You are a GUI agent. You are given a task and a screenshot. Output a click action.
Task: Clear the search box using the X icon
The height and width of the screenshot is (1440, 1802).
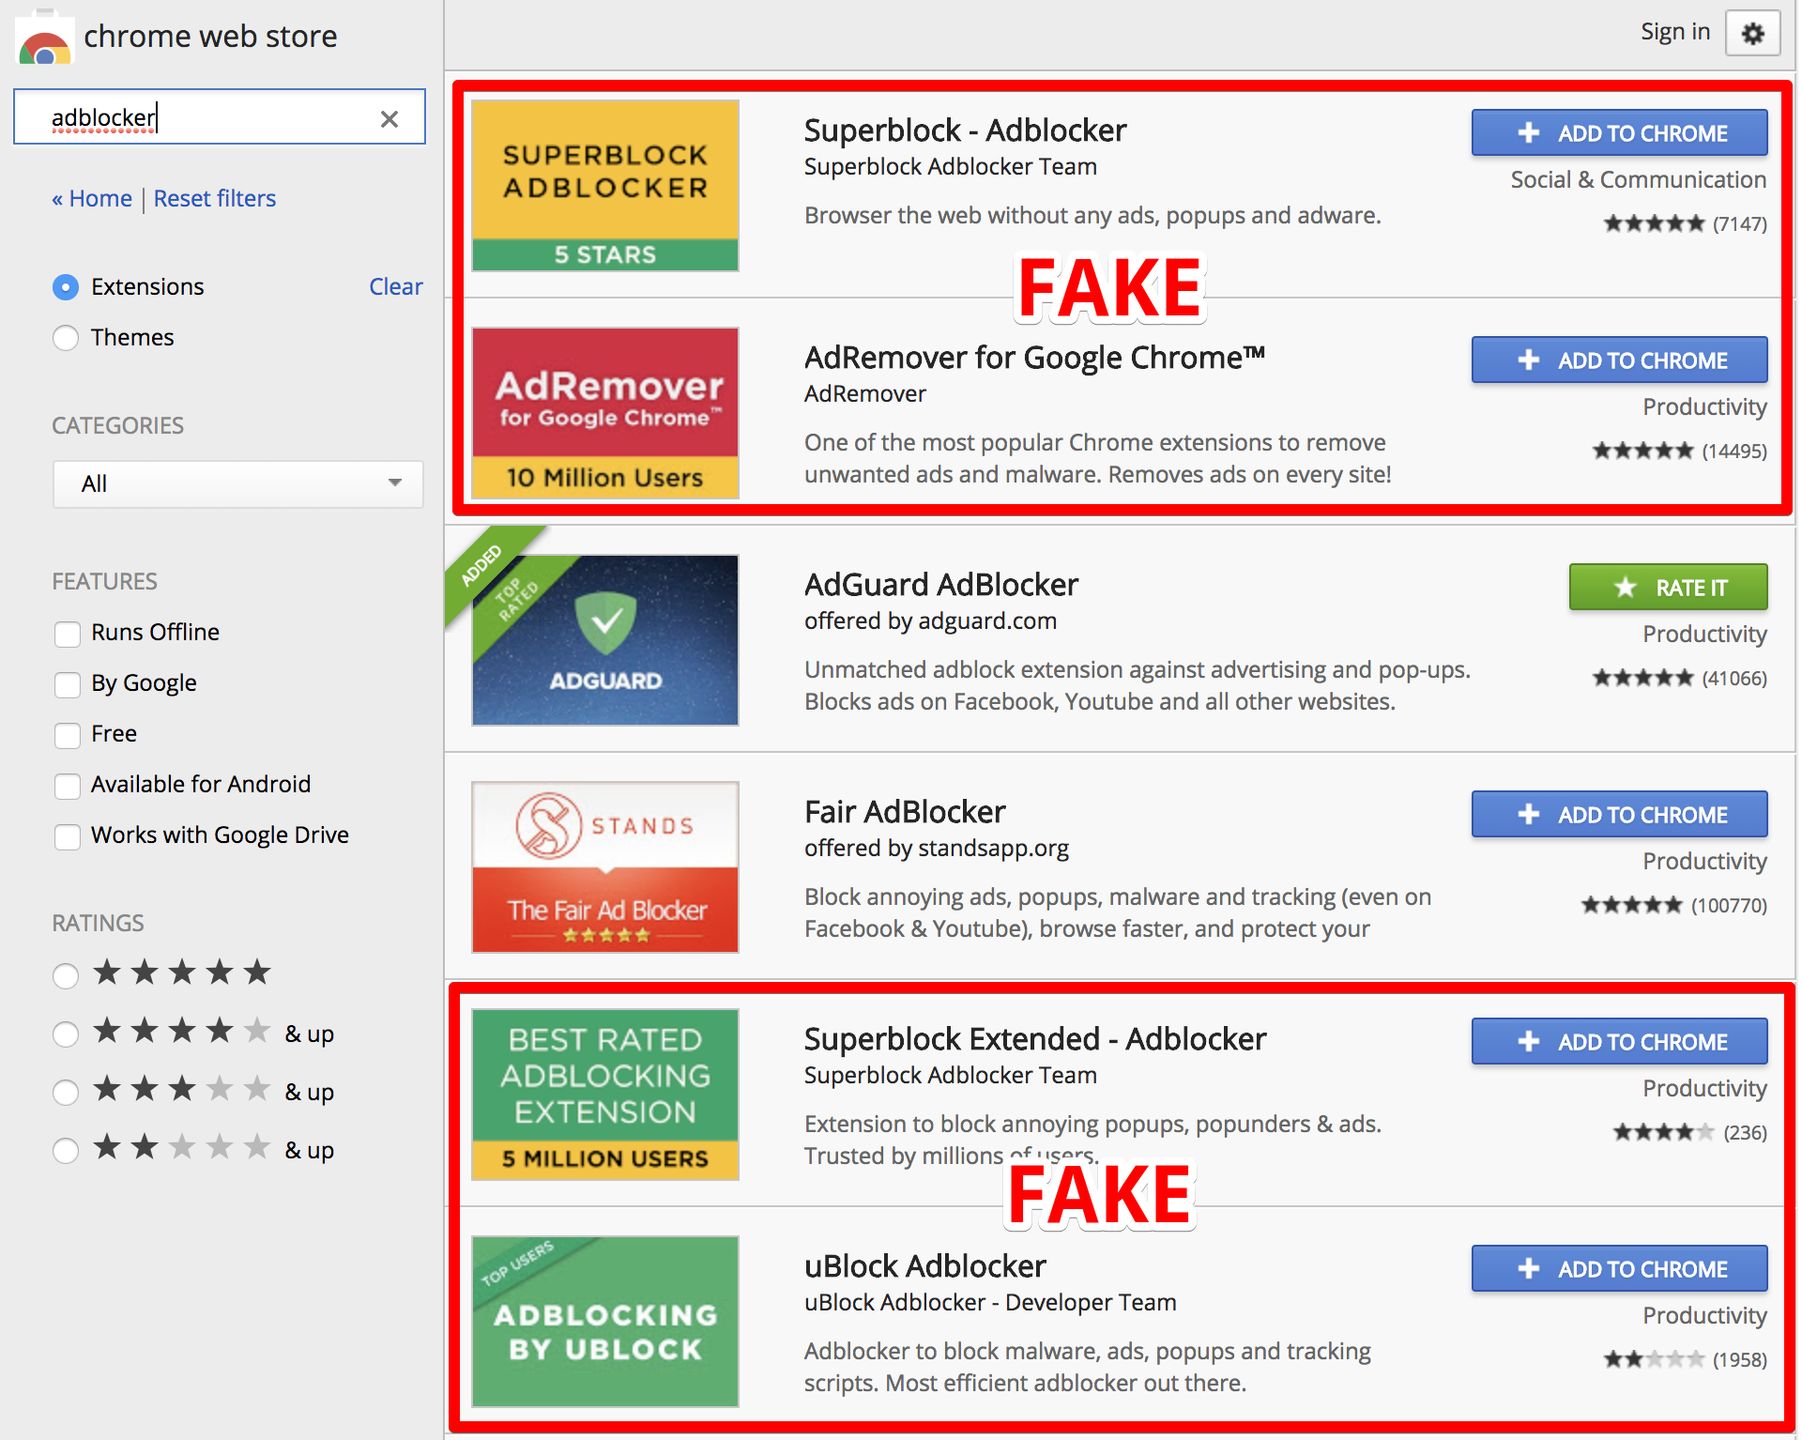[390, 118]
